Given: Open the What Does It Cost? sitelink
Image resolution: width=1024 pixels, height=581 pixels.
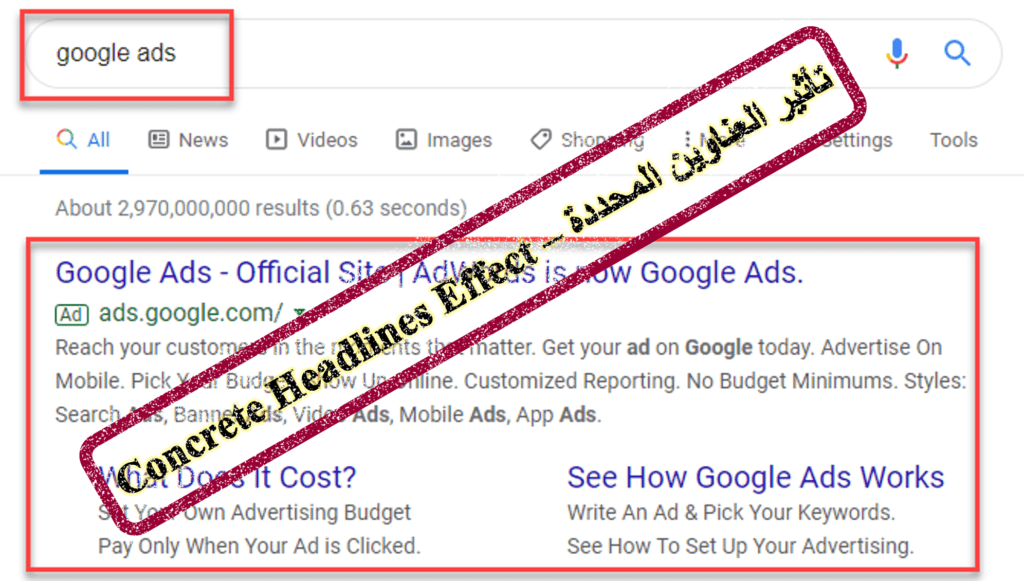Looking at the screenshot, I should (227, 477).
